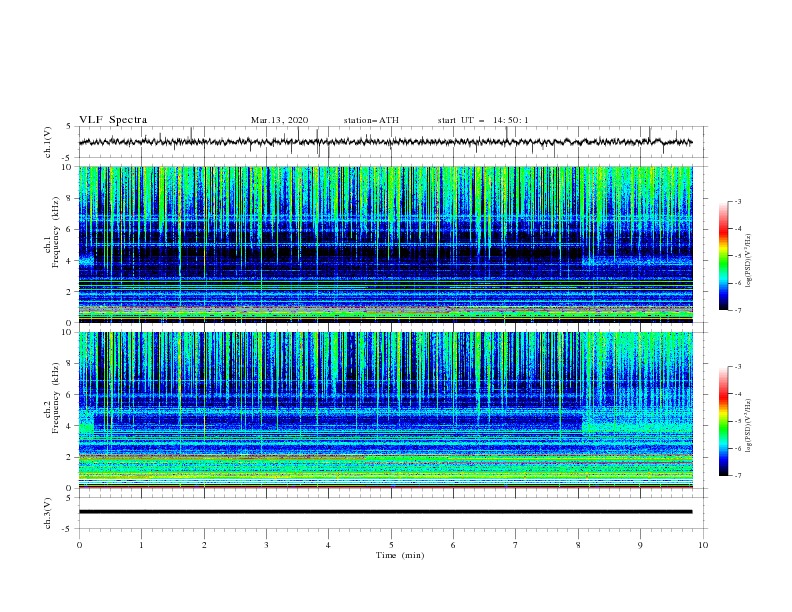Click the ch.1 spectrogram color bar
The height and width of the screenshot is (612, 792).
coord(723,256)
